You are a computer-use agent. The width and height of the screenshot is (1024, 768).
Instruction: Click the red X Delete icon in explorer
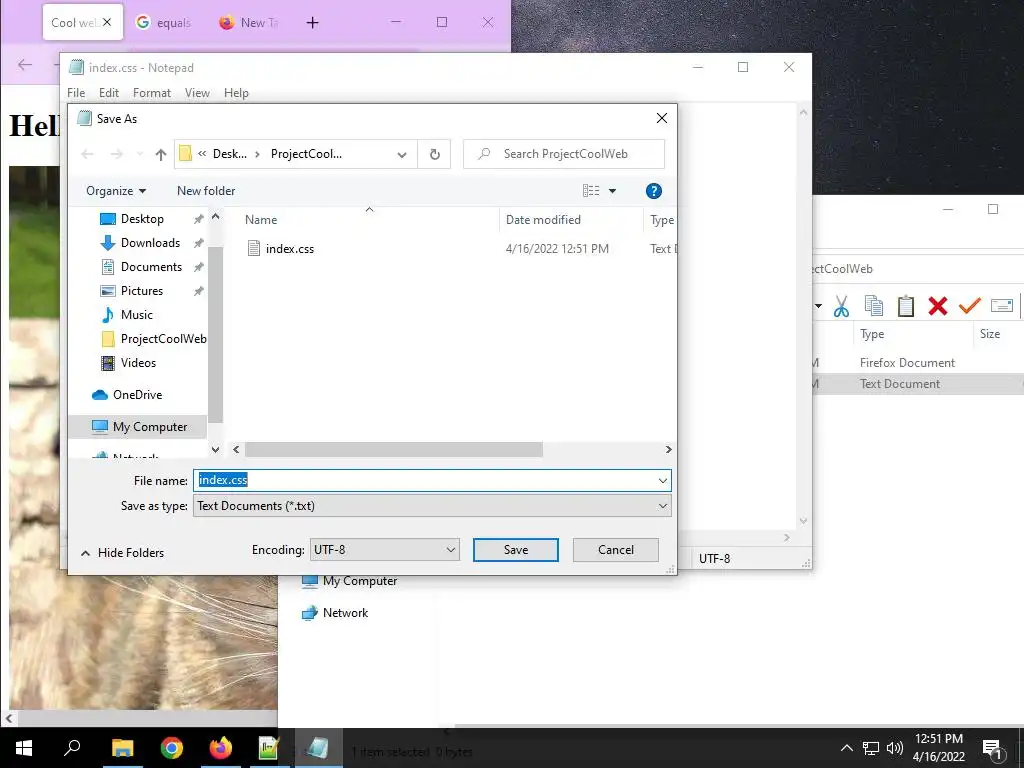point(938,306)
